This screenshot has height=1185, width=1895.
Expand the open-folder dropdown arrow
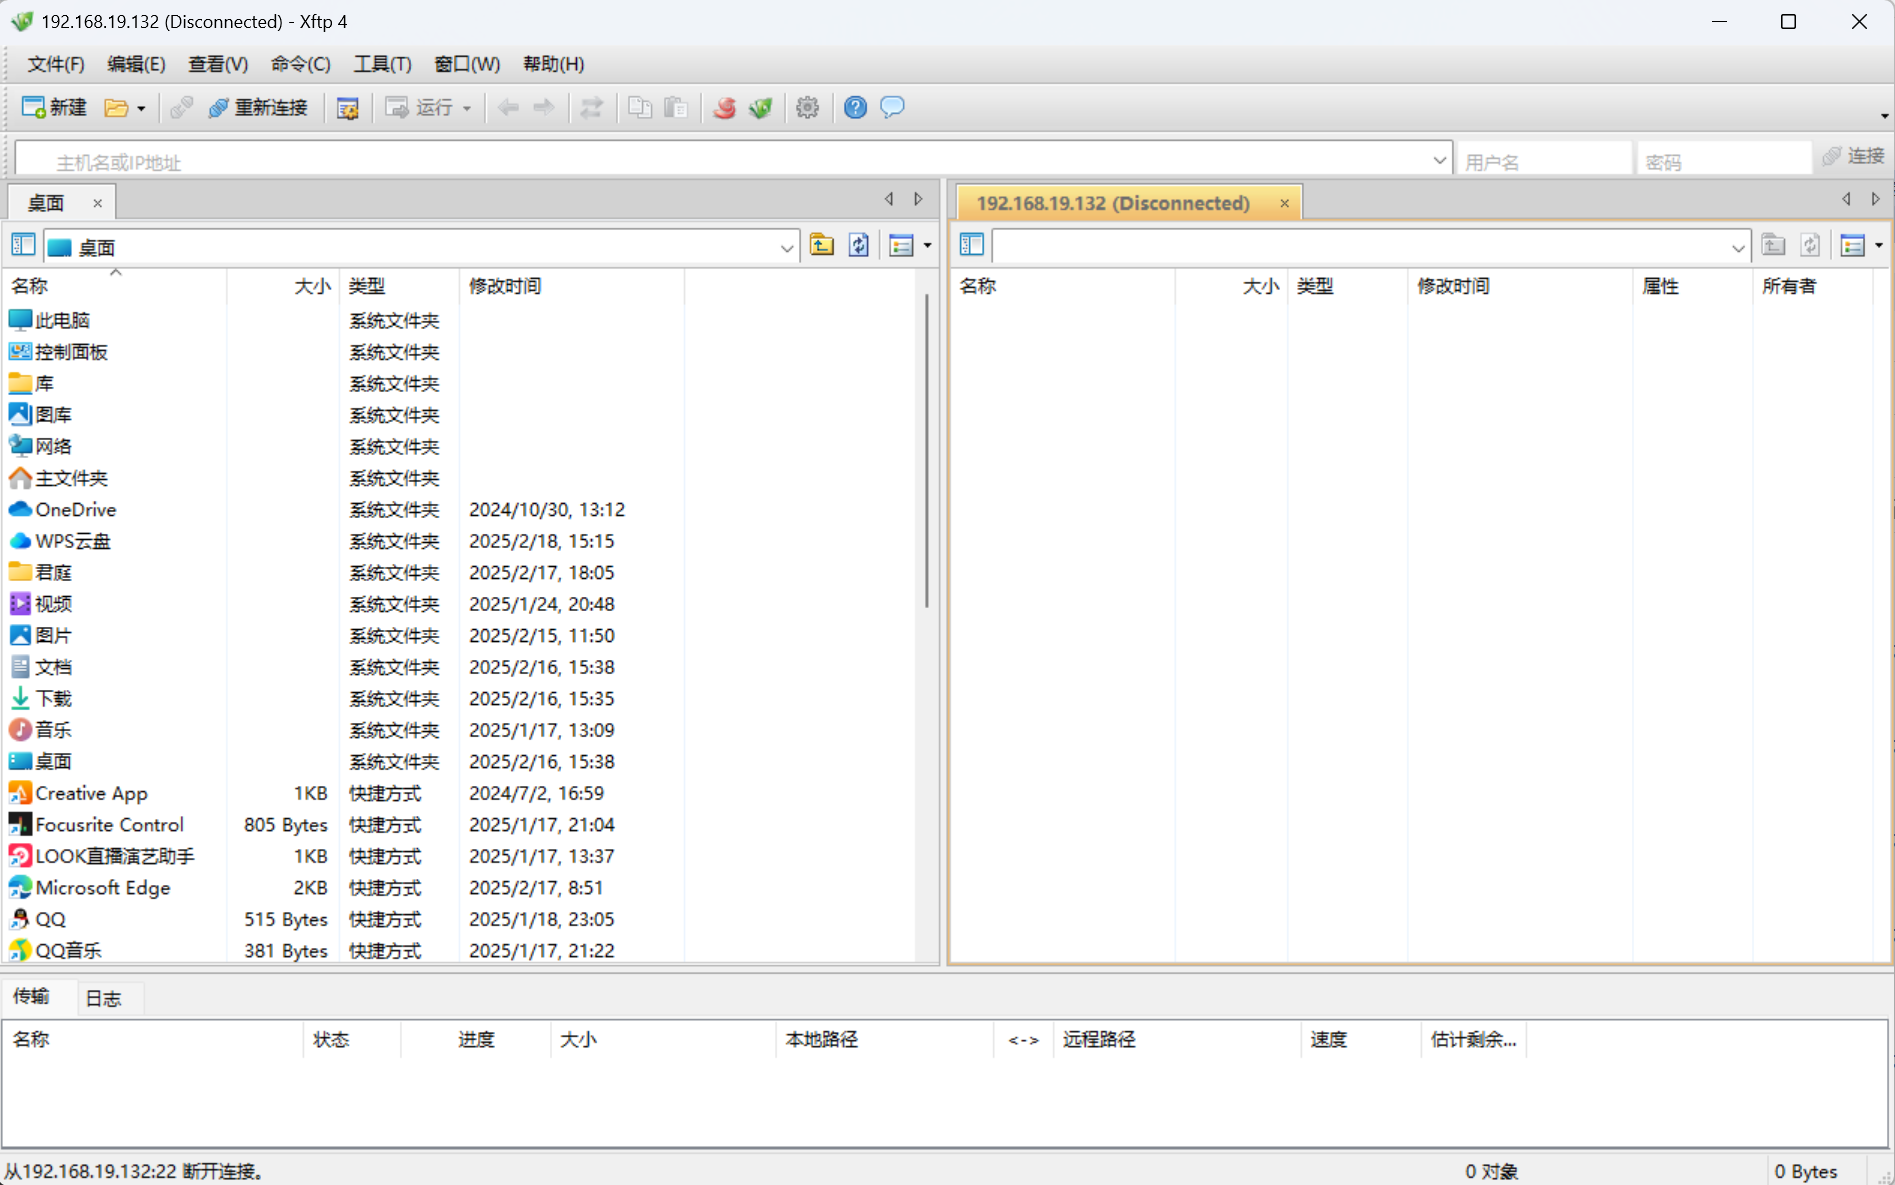pos(141,108)
